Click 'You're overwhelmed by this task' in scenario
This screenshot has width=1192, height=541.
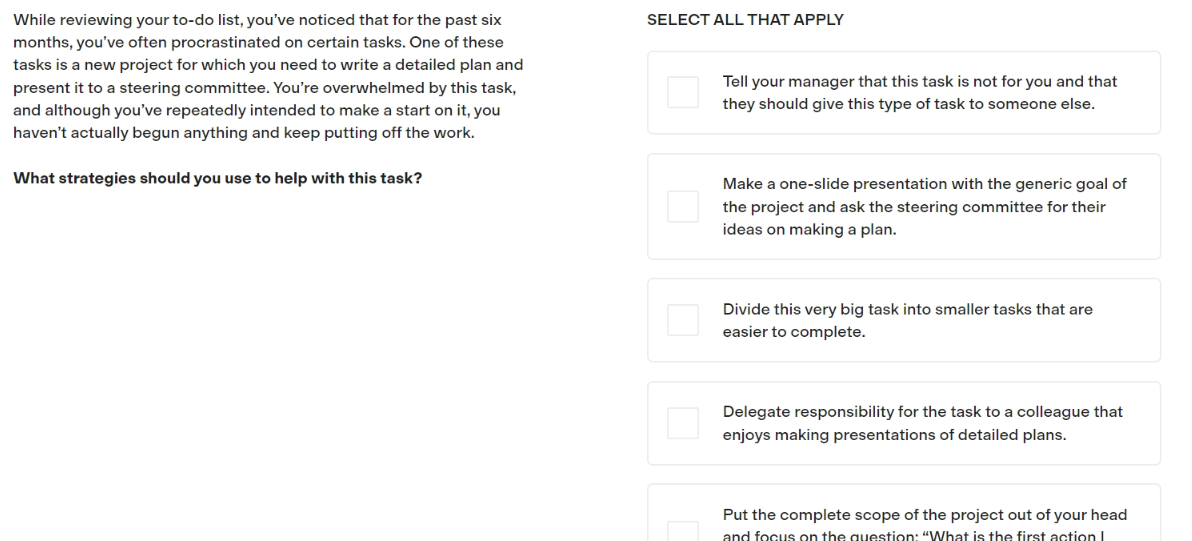[x=394, y=87]
